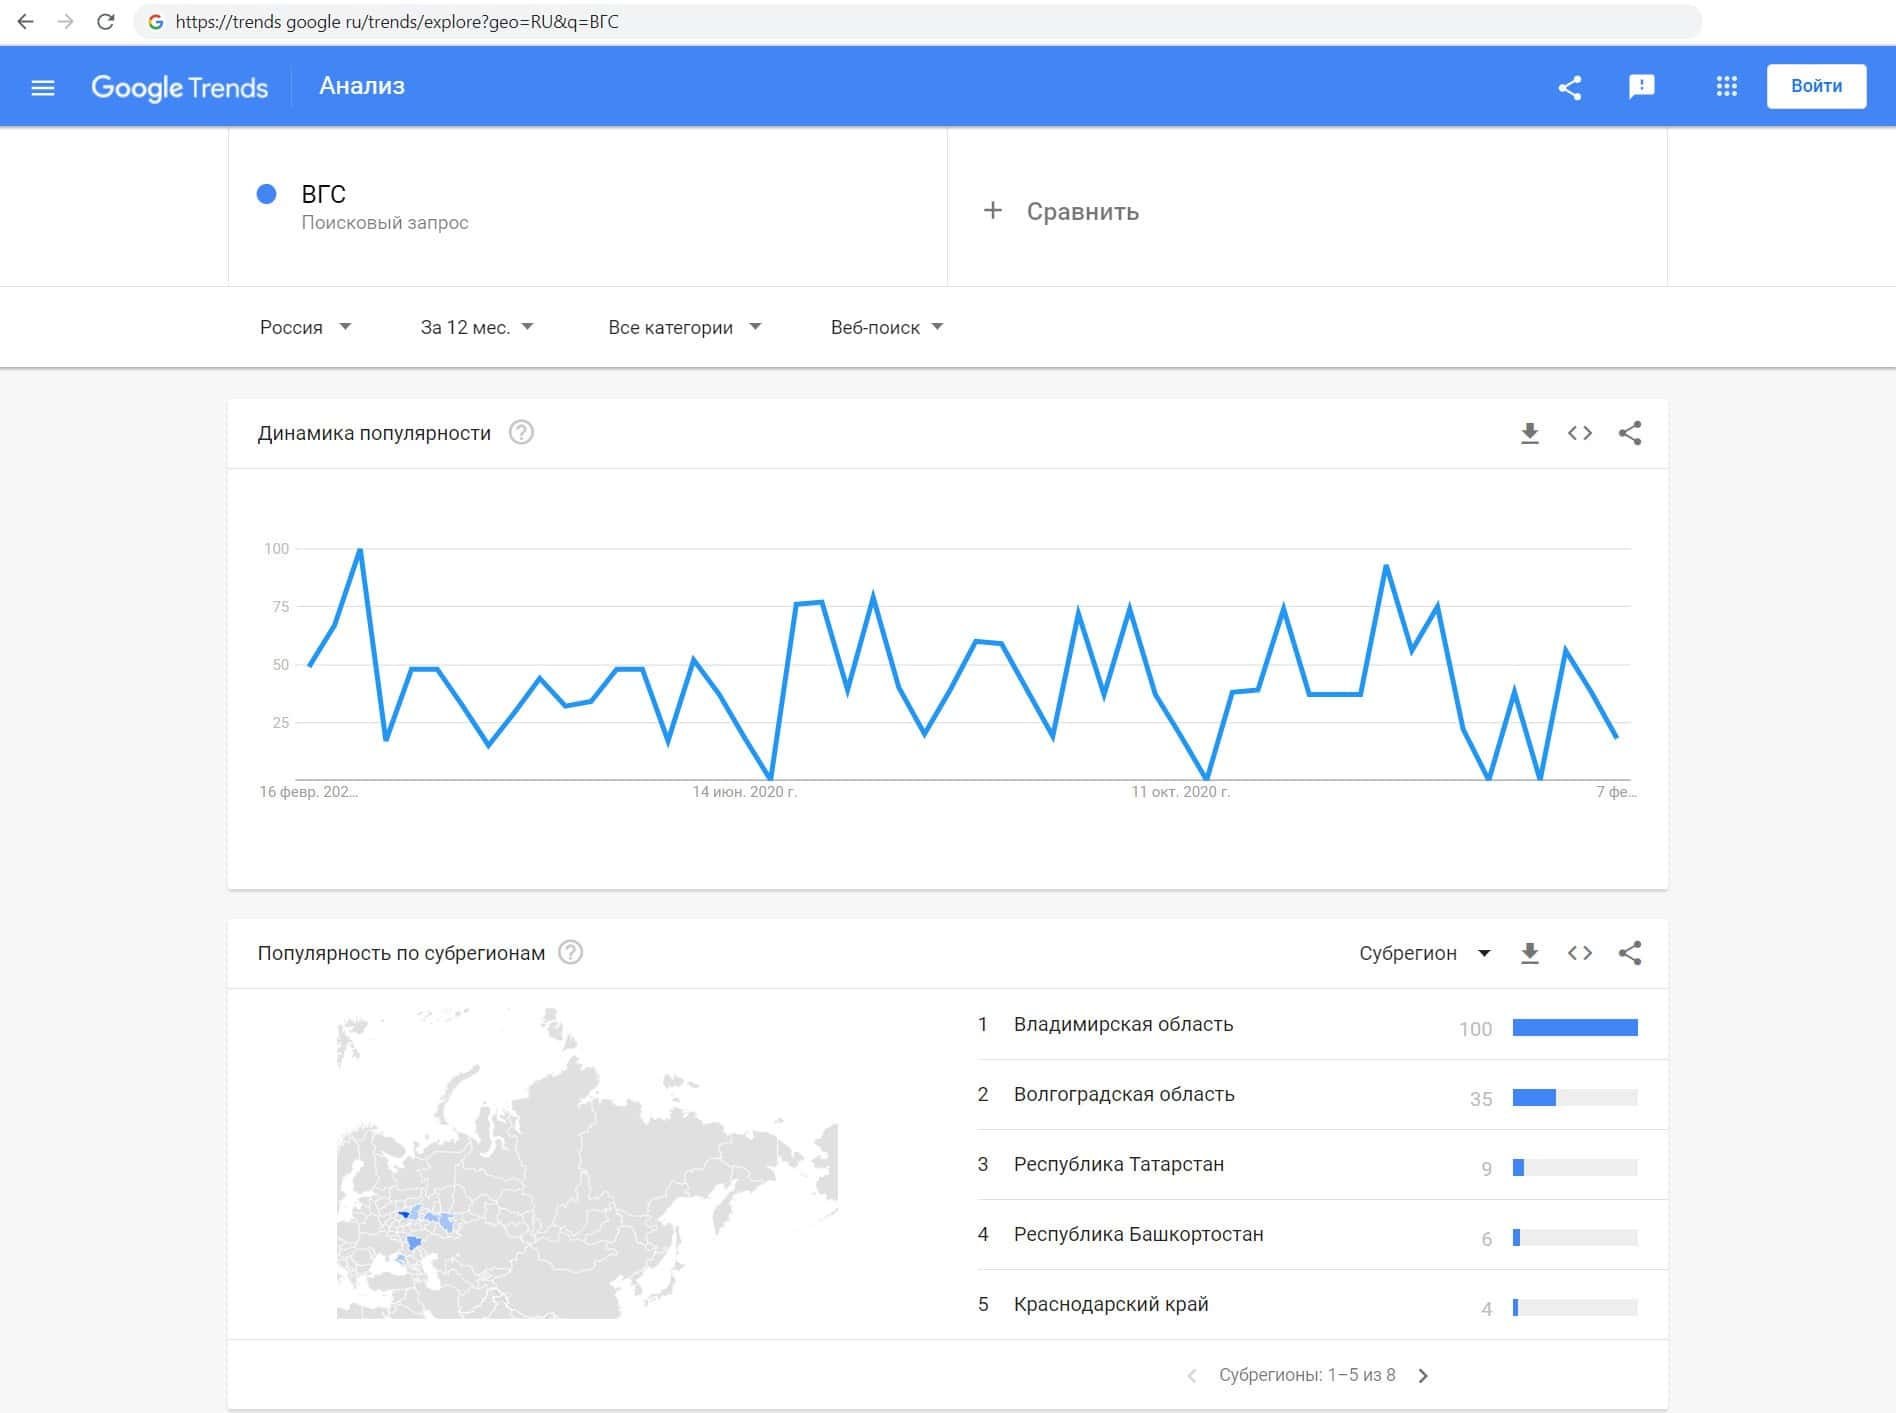
Task: Share the popularity dynamics chart
Action: click(x=1629, y=433)
